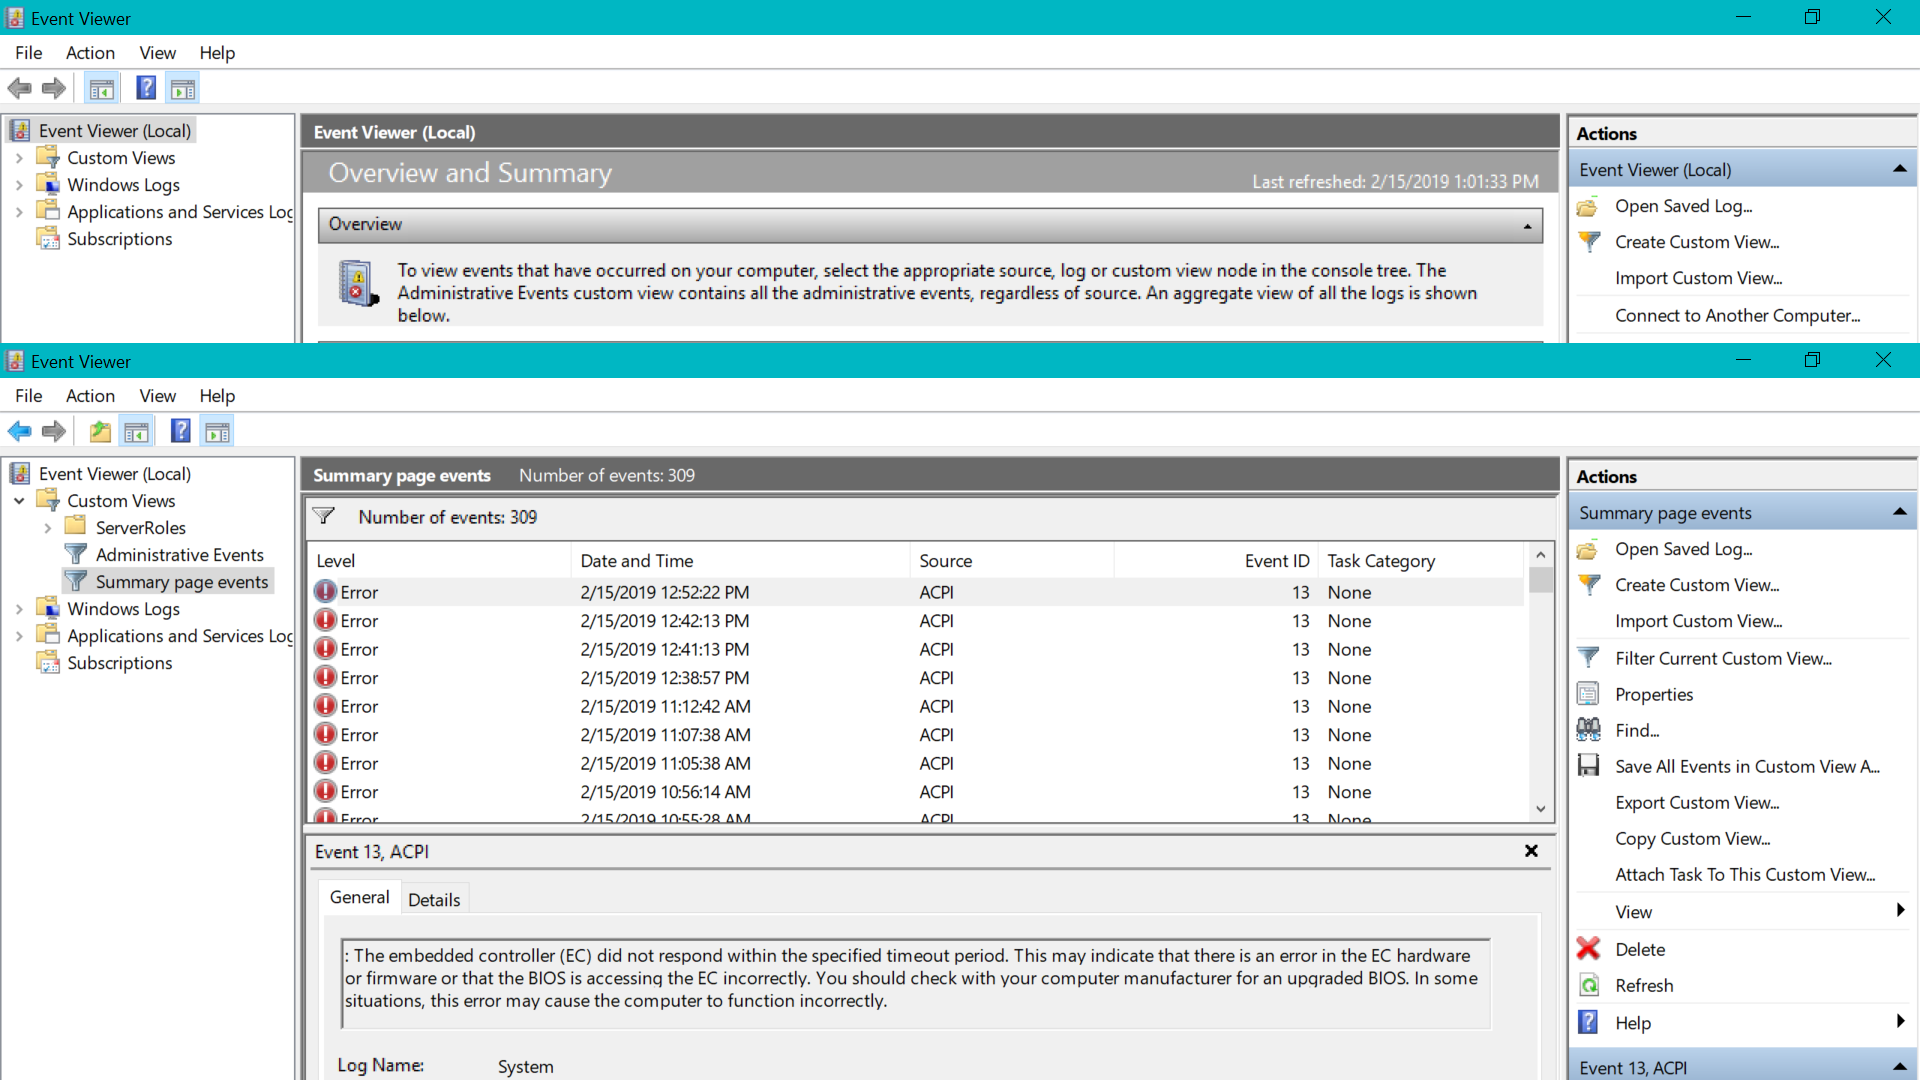Click Filter Current Custom View funnel icon
1920x1080 pixels.
(x=1588, y=658)
